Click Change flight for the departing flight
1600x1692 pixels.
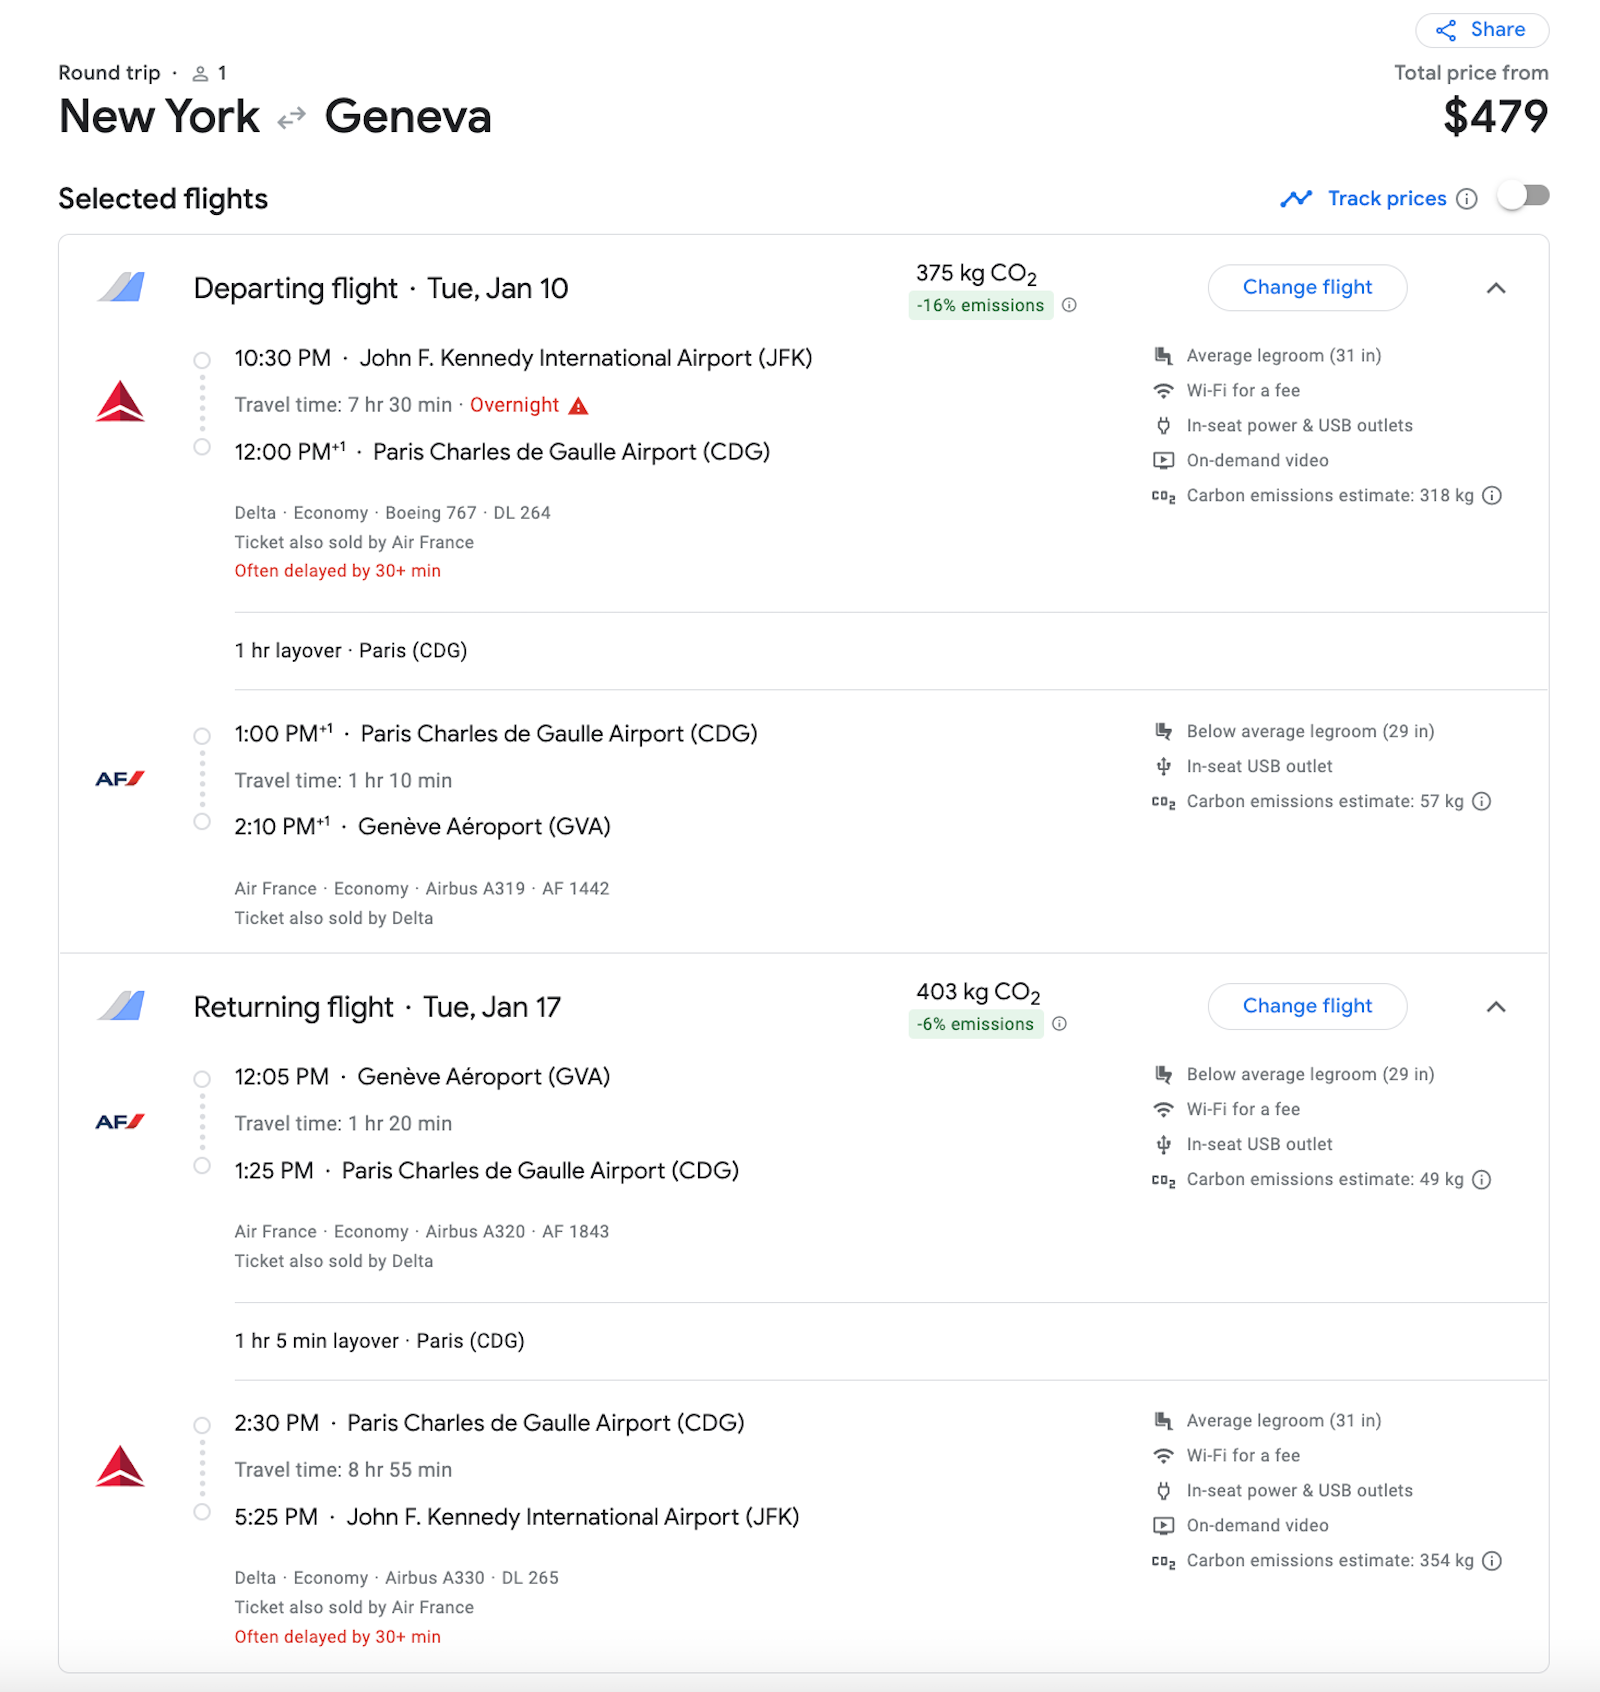coord(1308,287)
